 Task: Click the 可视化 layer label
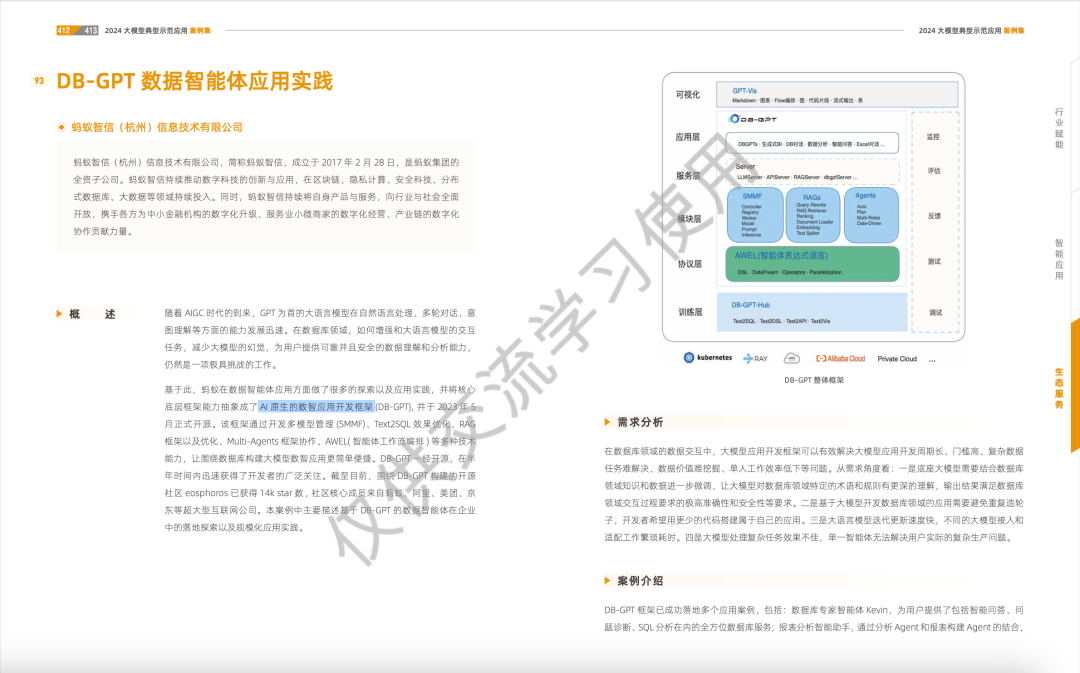[687, 95]
